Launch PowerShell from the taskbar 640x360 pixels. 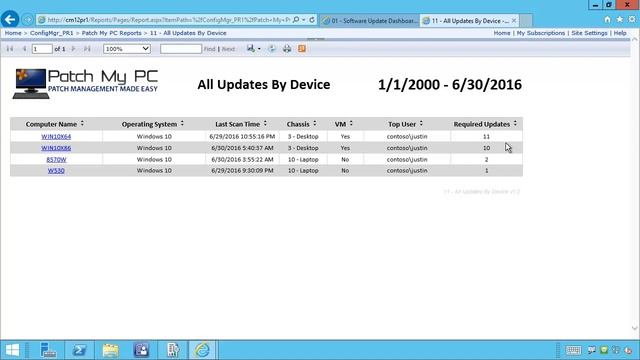click(x=79, y=350)
